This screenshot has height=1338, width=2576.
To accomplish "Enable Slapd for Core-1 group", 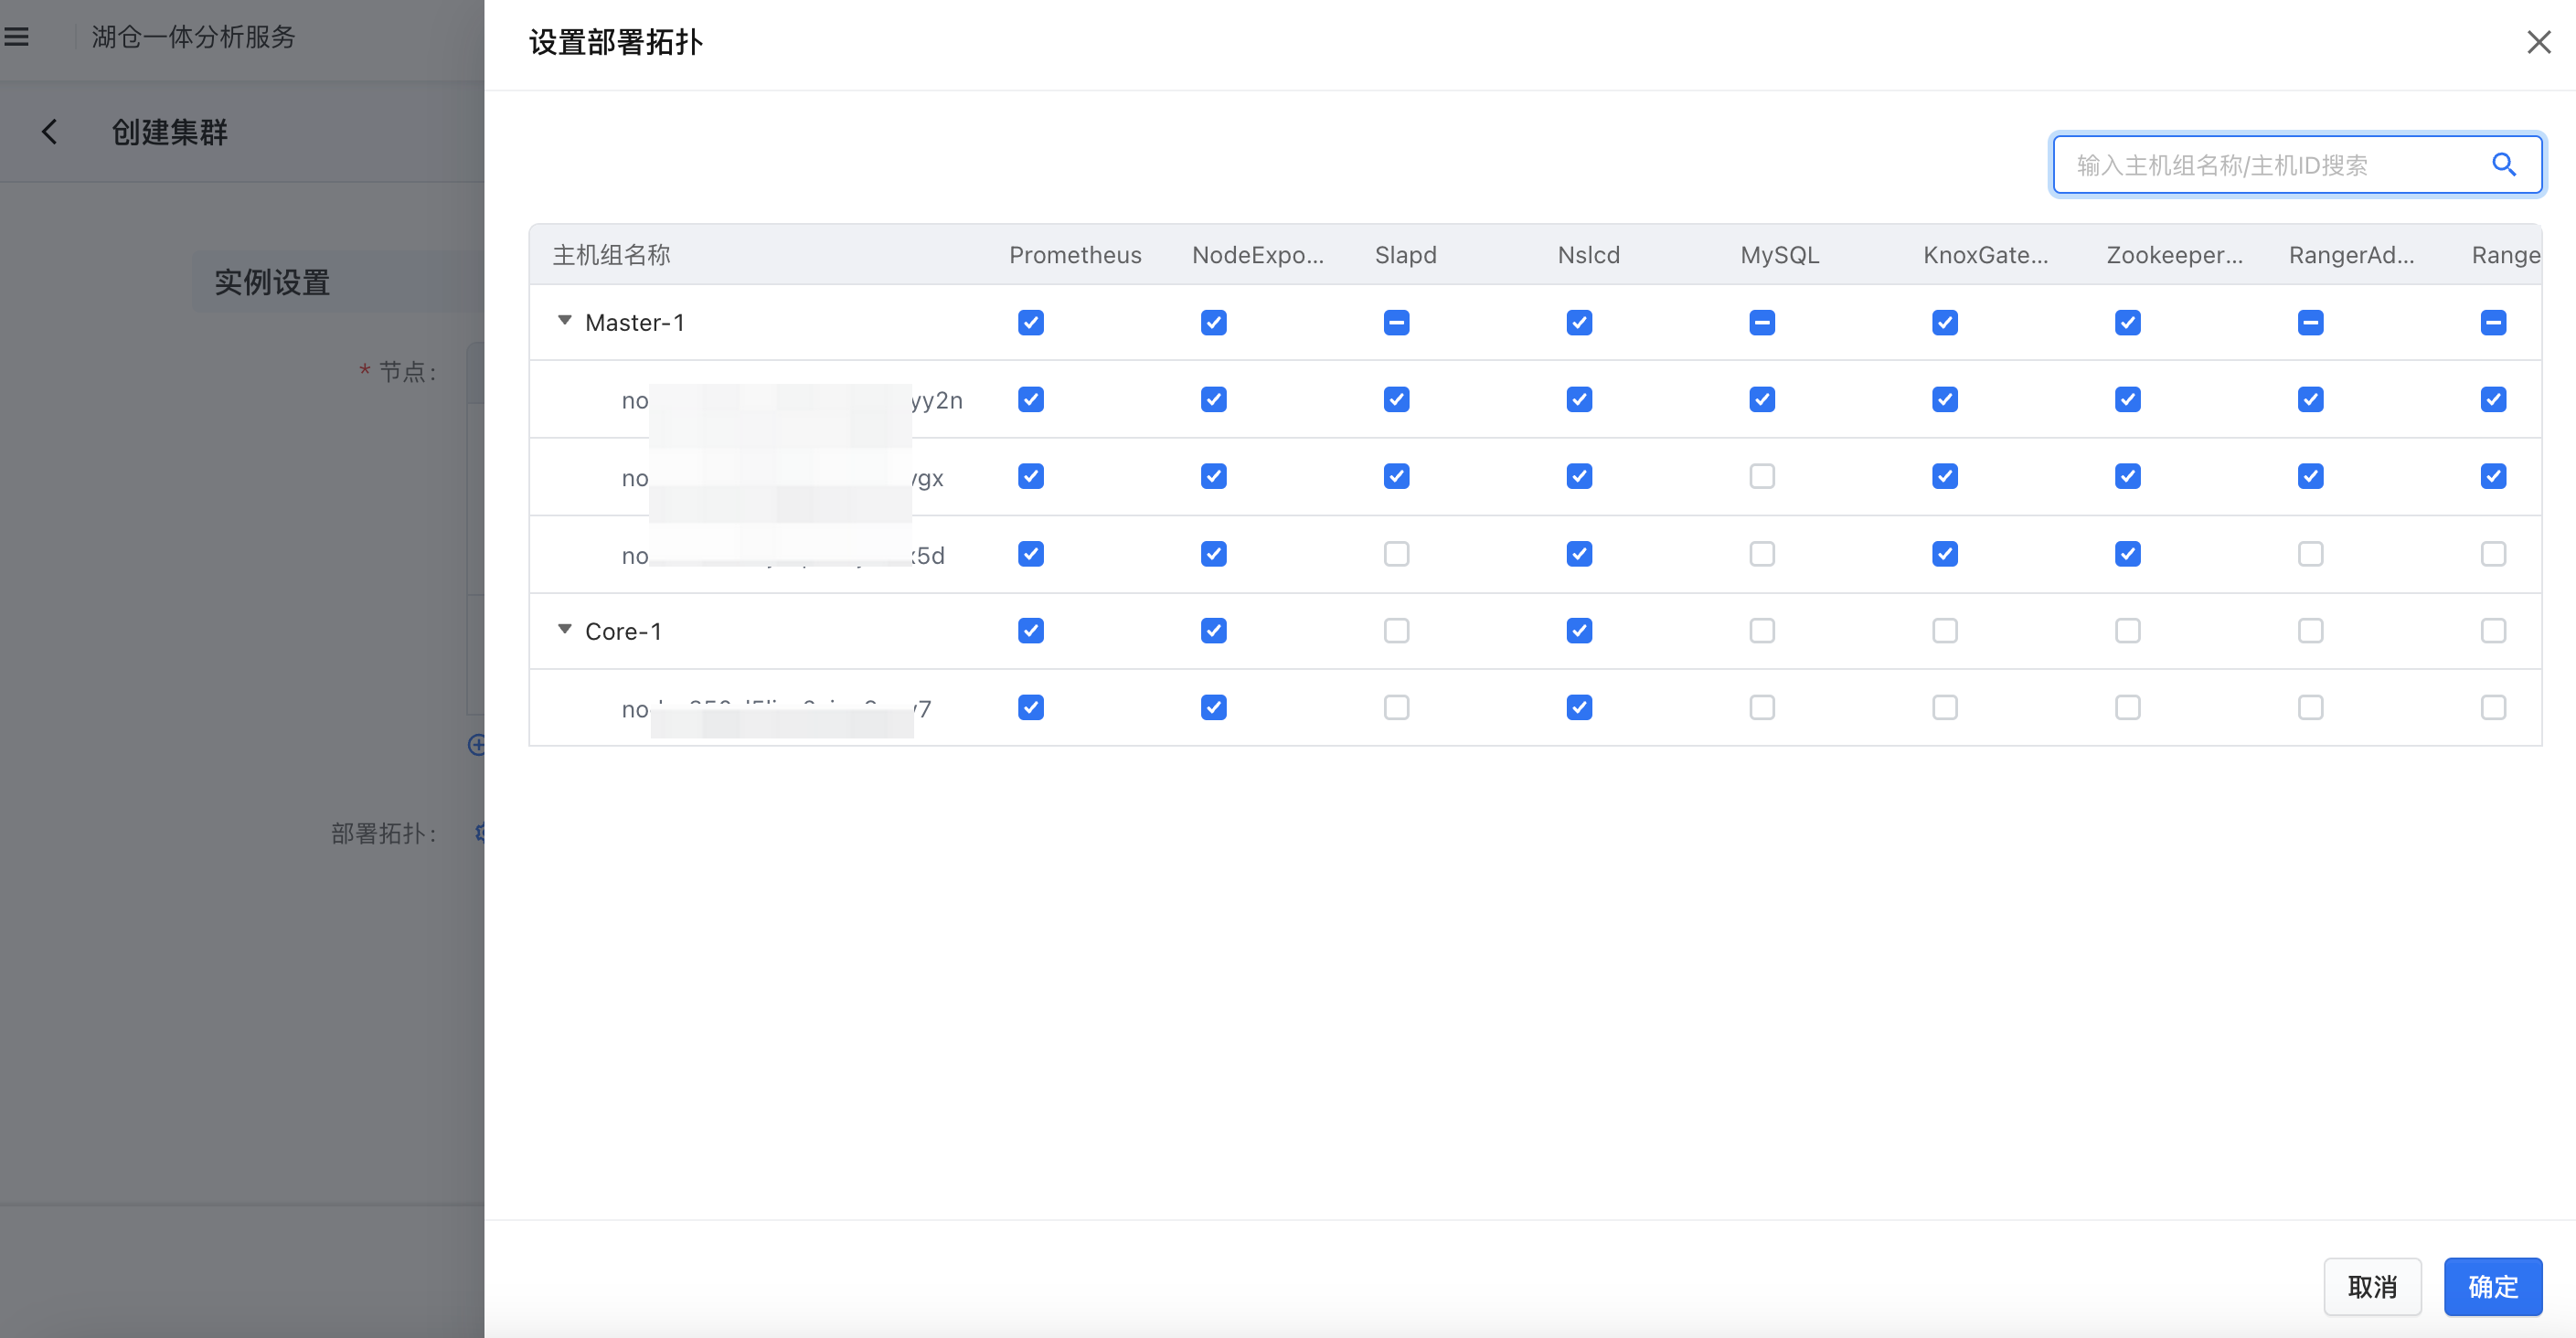I will 1397,630.
